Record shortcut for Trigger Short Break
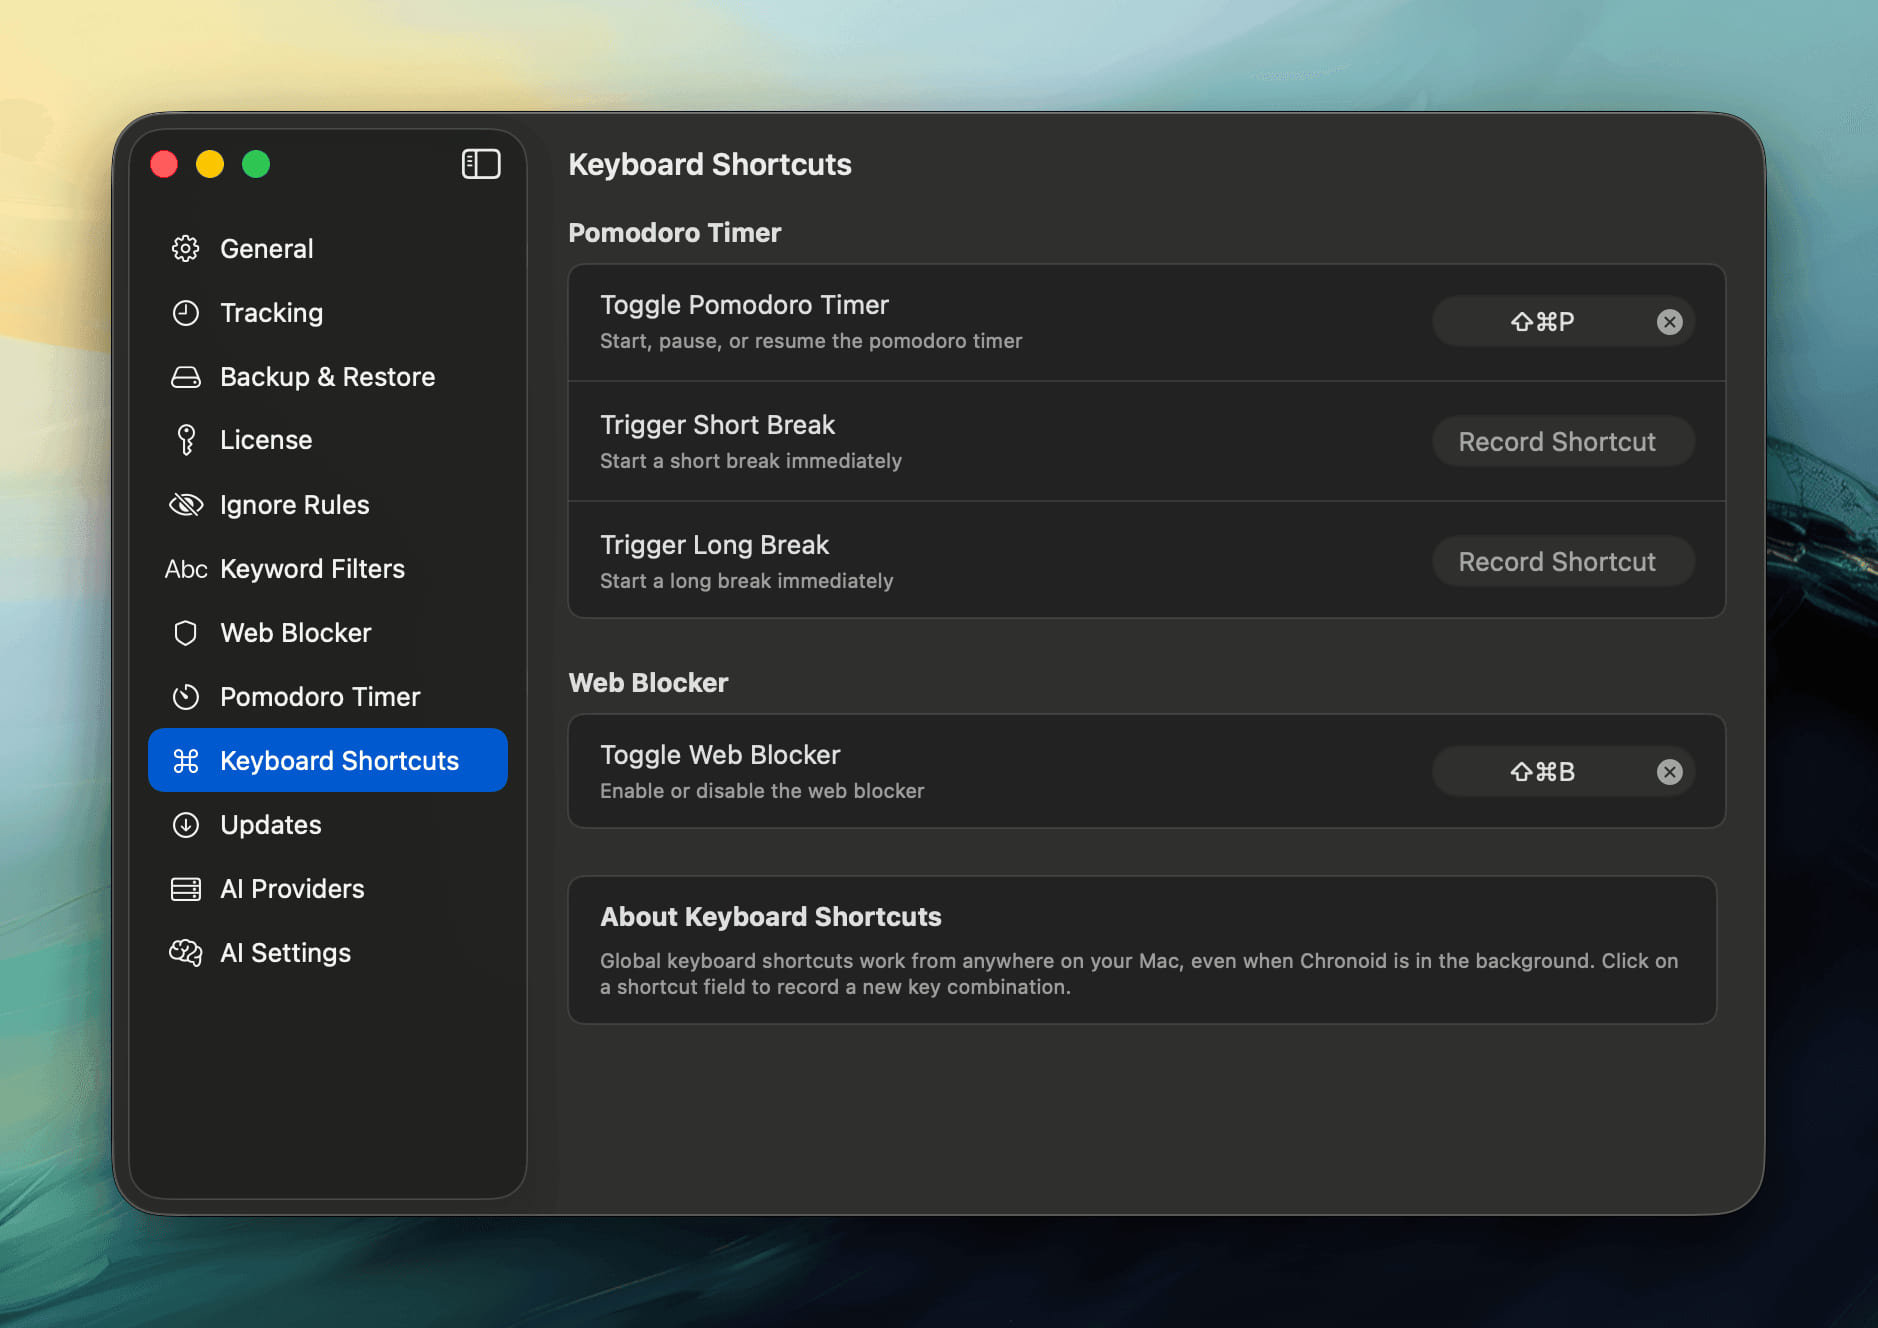Viewport: 1878px width, 1328px height. [x=1556, y=442]
